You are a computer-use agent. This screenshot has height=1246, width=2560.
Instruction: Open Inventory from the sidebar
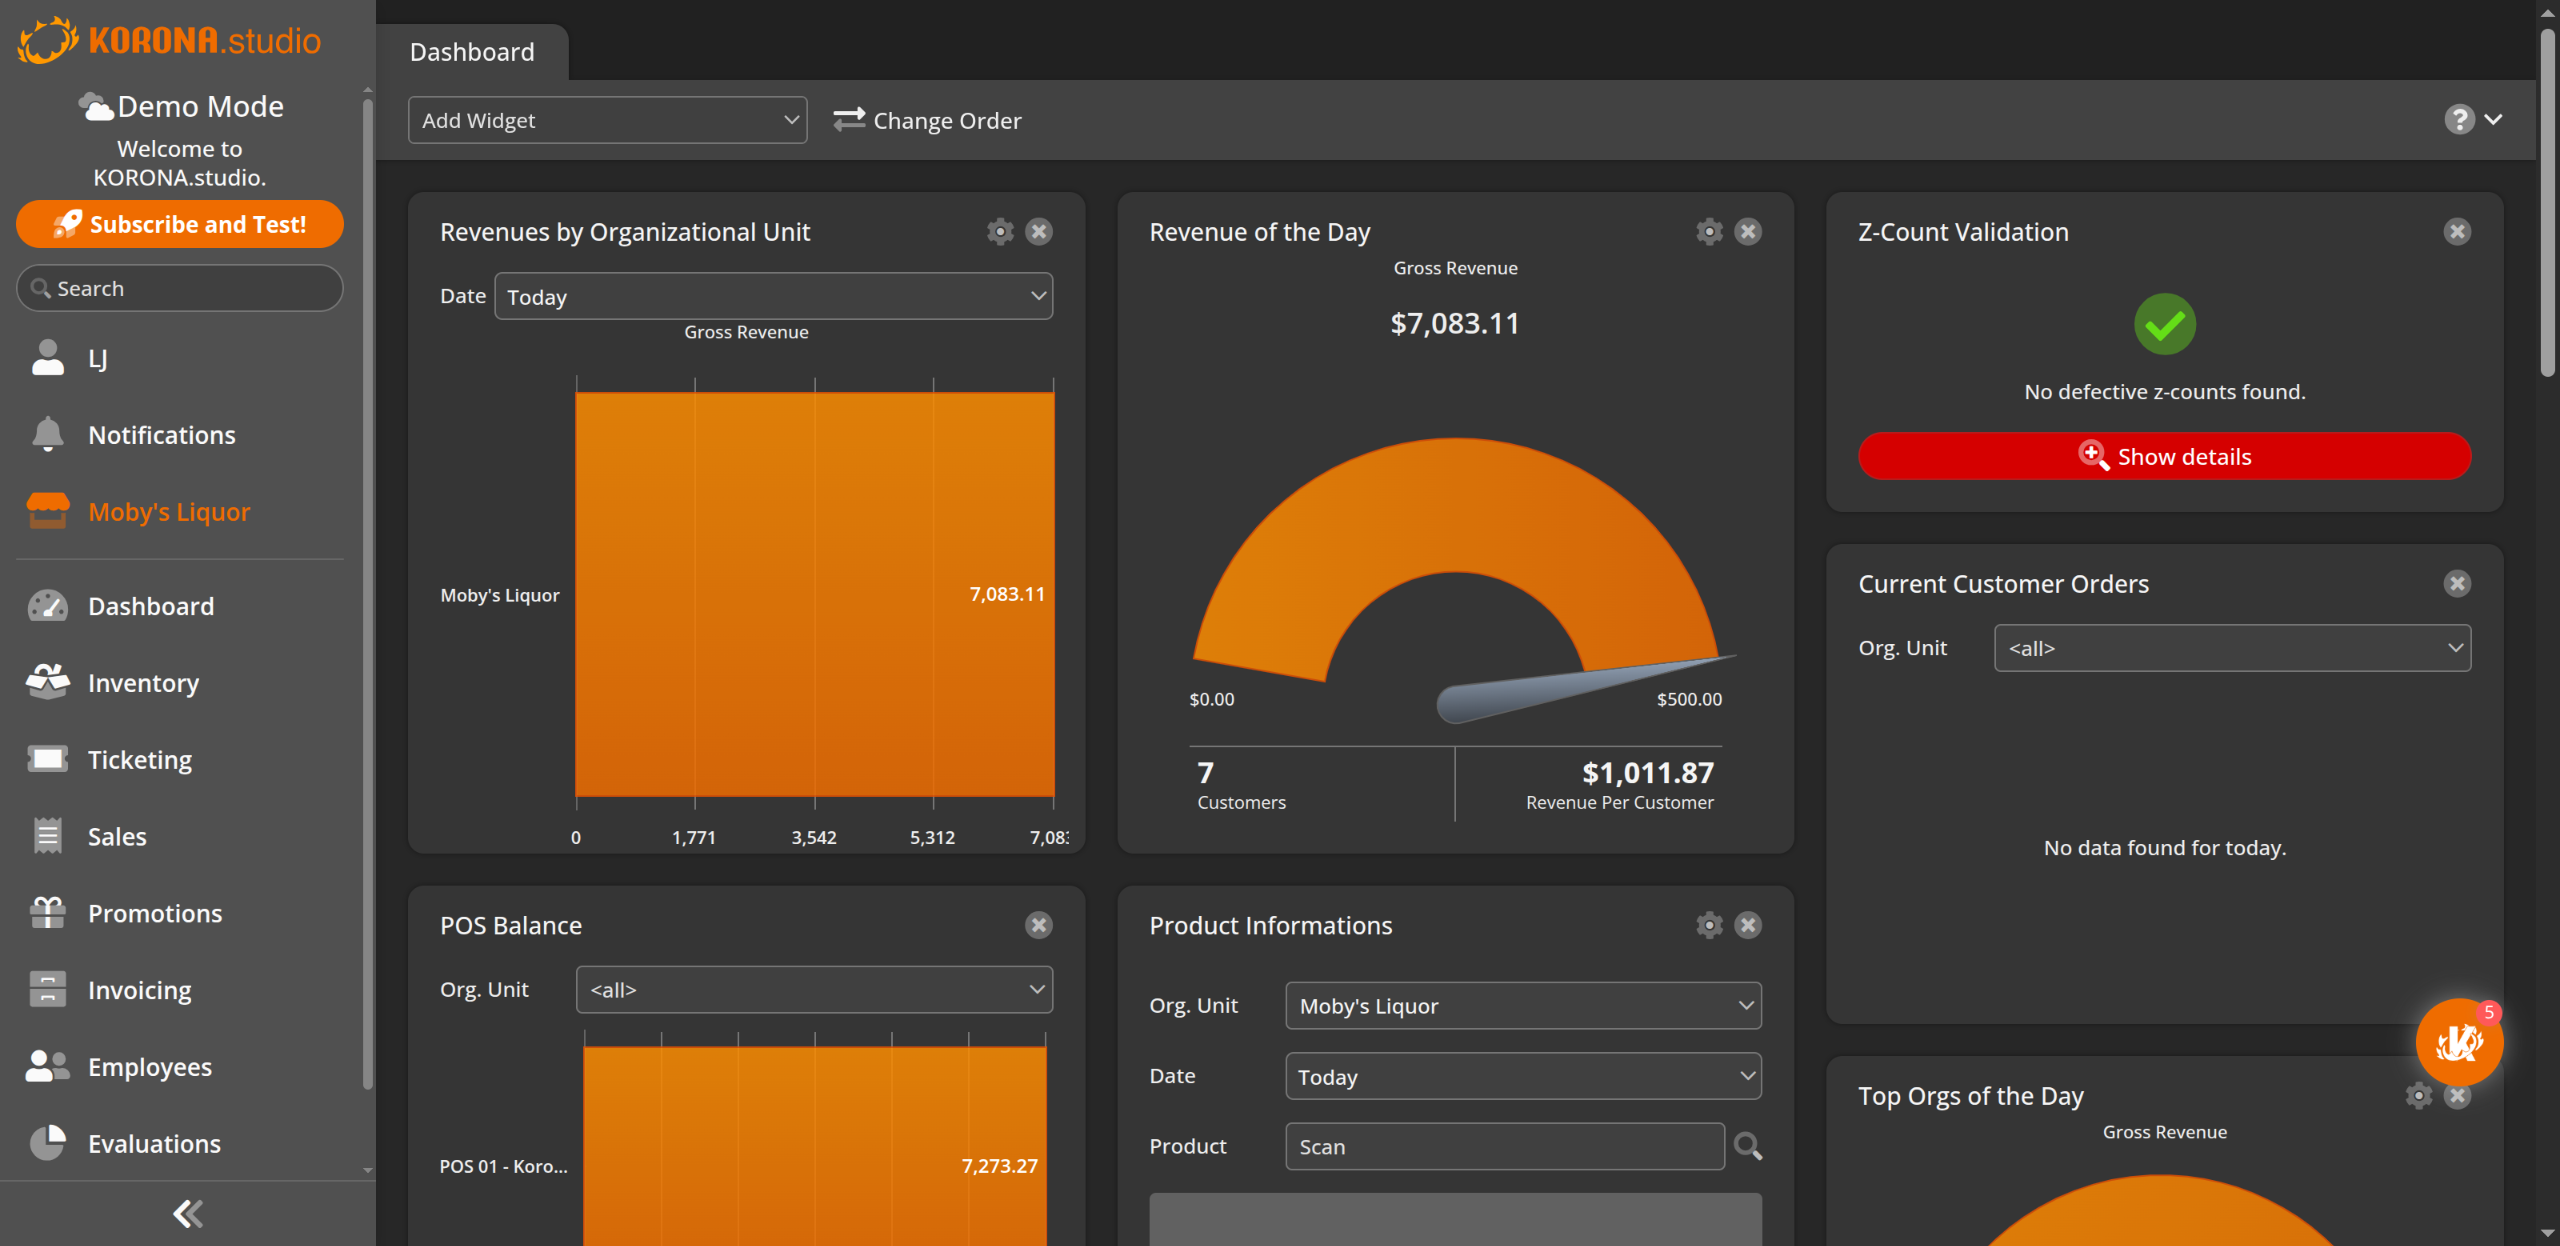(x=143, y=683)
